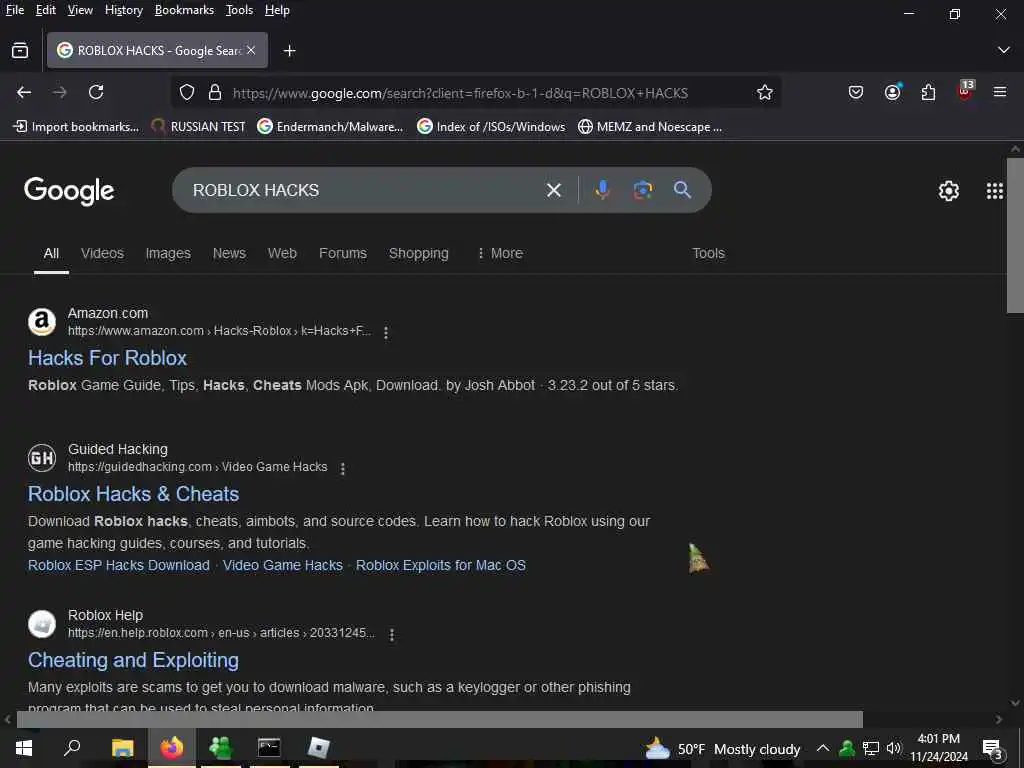Image resolution: width=1024 pixels, height=768 pixels.
Task: Open options dots beside Guided Hacking result
Action: [343, 468]
